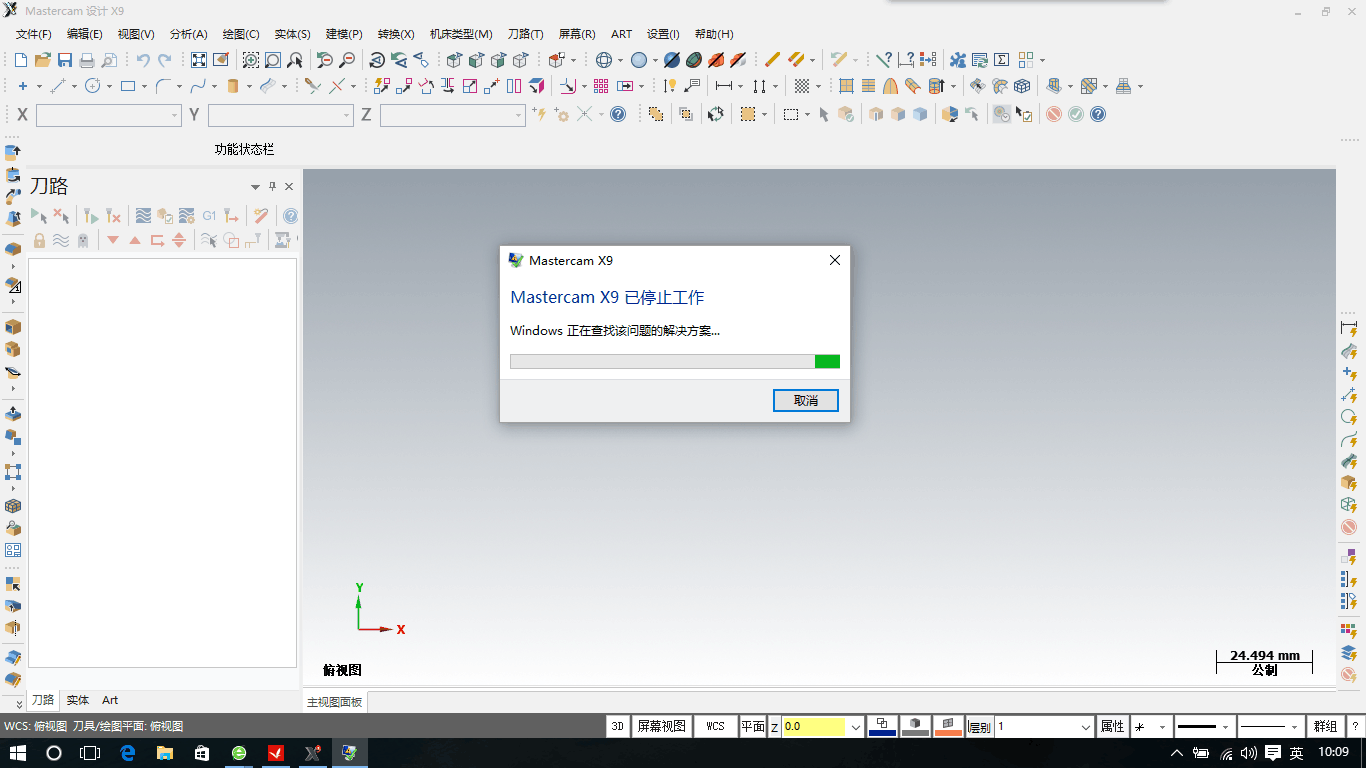Pin the Toolpaths panel with the pushpin

pyautogui.click(x=272, y=186)
